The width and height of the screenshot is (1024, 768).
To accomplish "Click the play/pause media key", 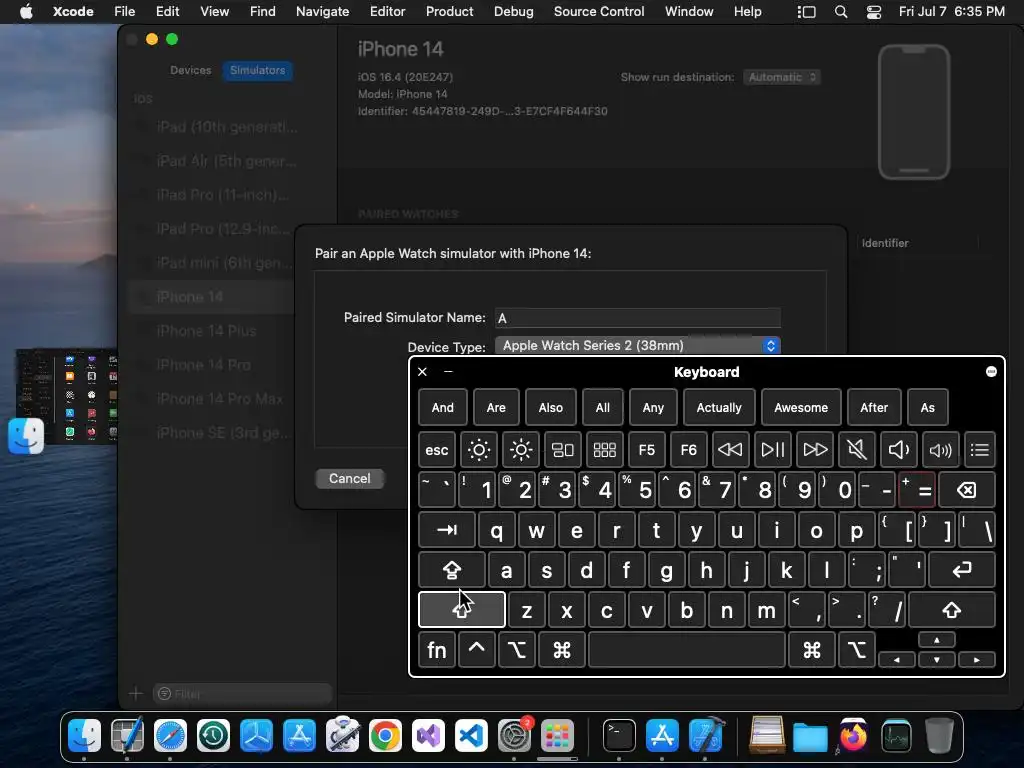I will [x=773, y=450].
